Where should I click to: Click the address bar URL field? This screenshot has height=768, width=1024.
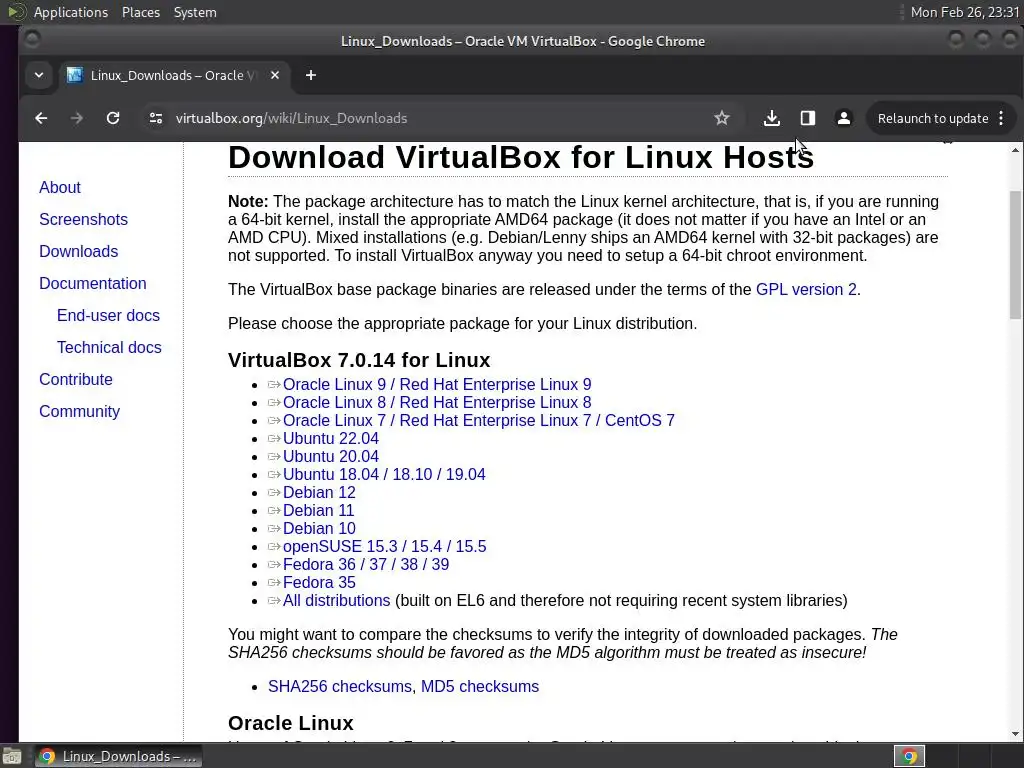(x=438, y=118)
